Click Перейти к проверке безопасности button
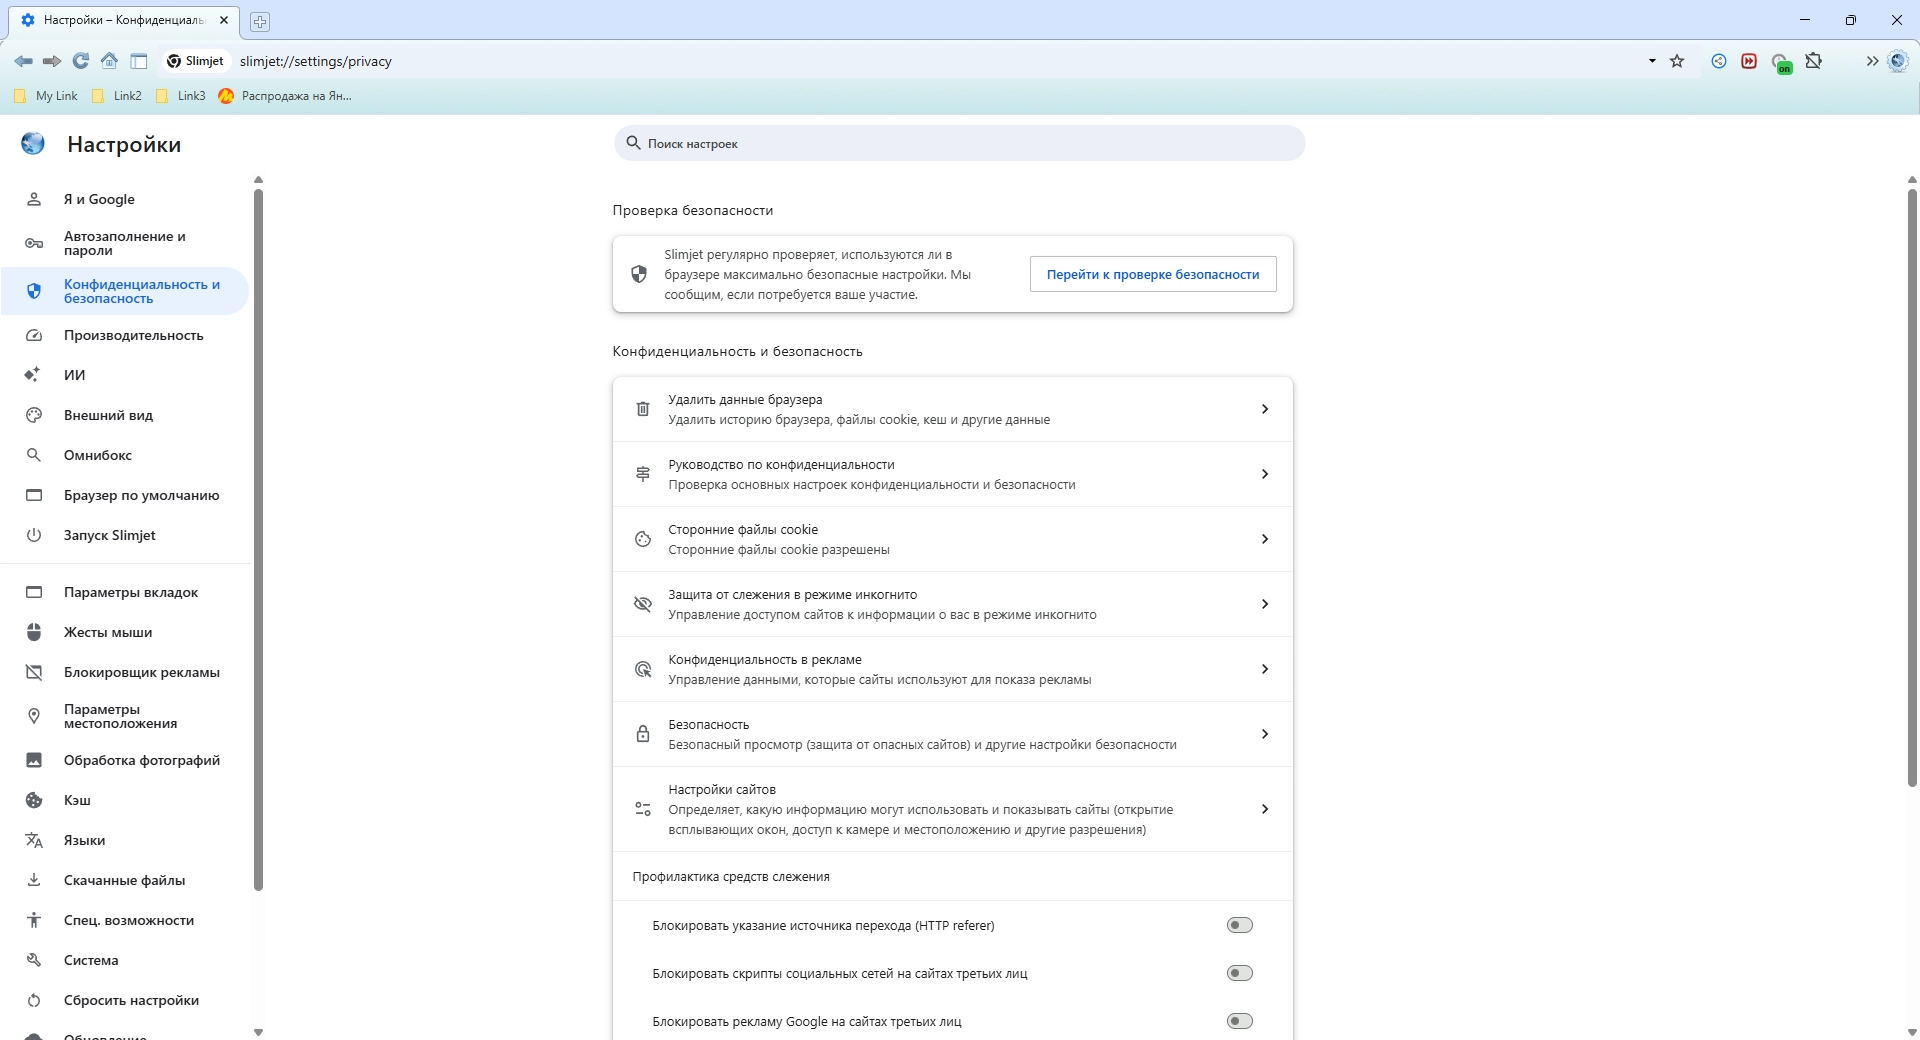The width and height of the screenshot is (1920, 1040). point(1152,274)
